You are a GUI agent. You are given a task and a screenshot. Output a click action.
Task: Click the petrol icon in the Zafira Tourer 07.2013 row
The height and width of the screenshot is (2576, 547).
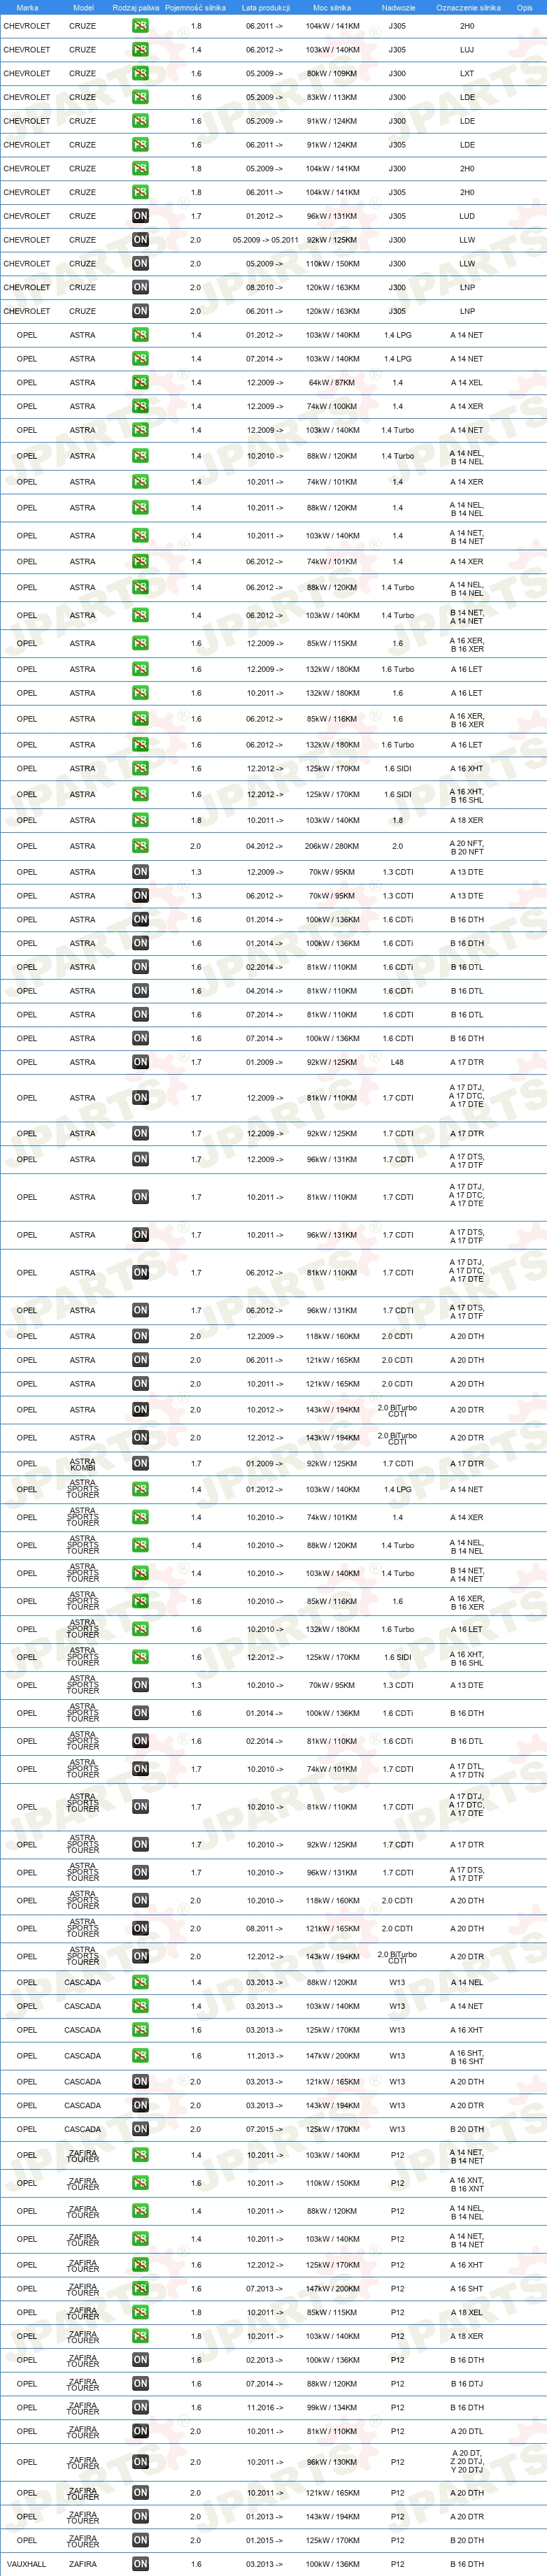click(x=140, y=2288)
